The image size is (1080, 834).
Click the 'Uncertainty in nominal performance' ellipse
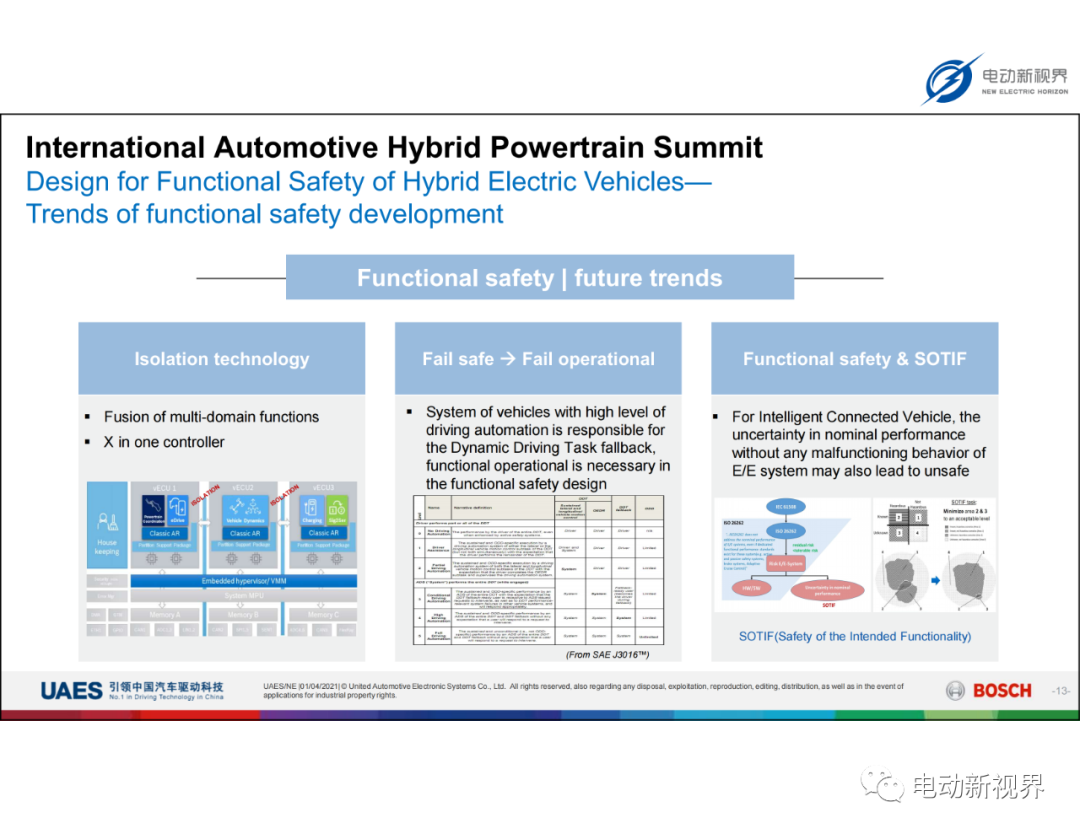827,590
